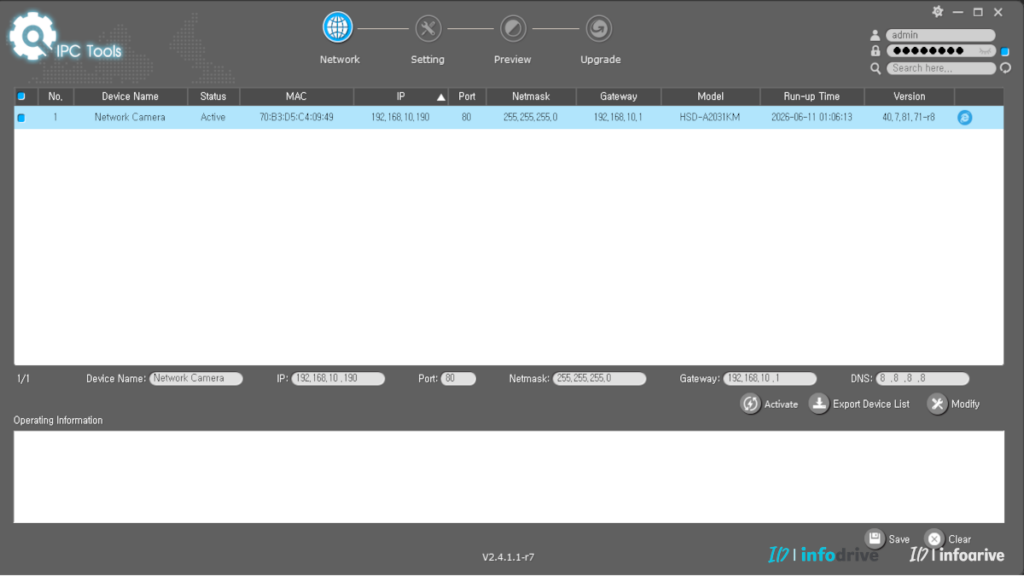The image size is (1024, 576).
Task: Sort by IP using the arrow indicator
Action: click(x=441, y=97)
